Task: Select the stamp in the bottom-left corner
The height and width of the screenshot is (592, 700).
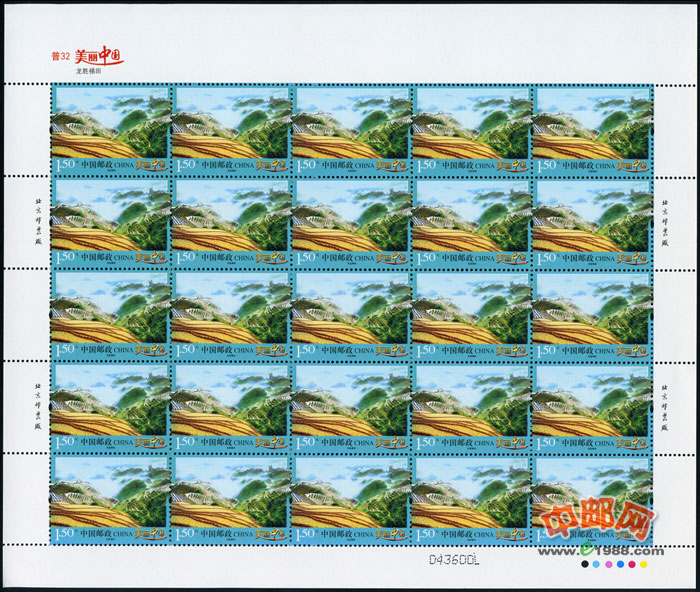Action: (x=110, y=500)
